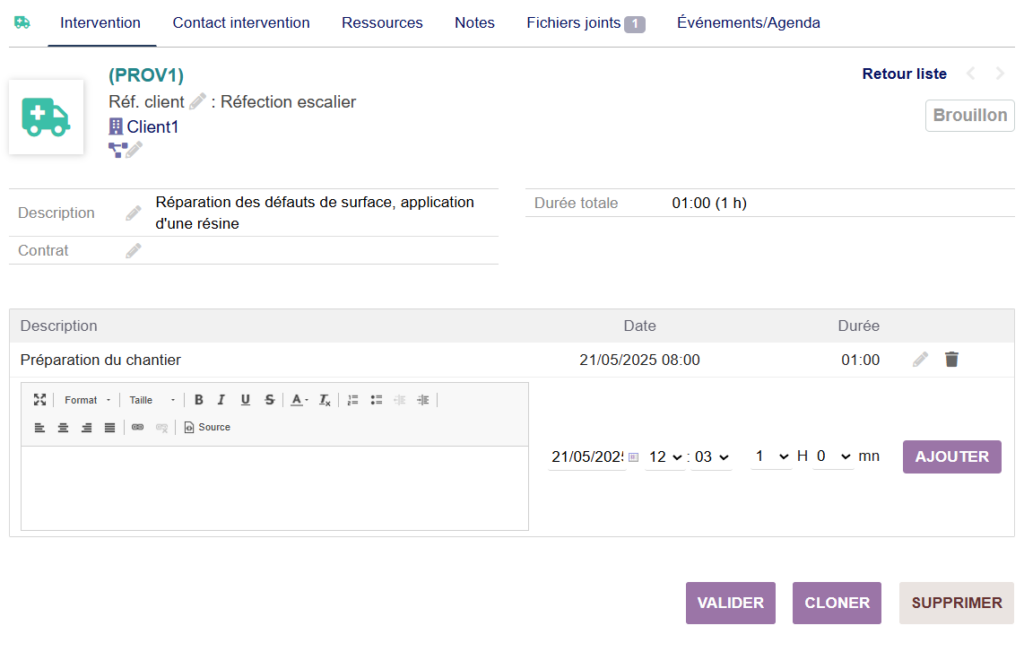Image resolution: width=1024 pixels, height=669 pixels.
Task: Apply italic formatting in the editor
Action: [x=222, y=400]
